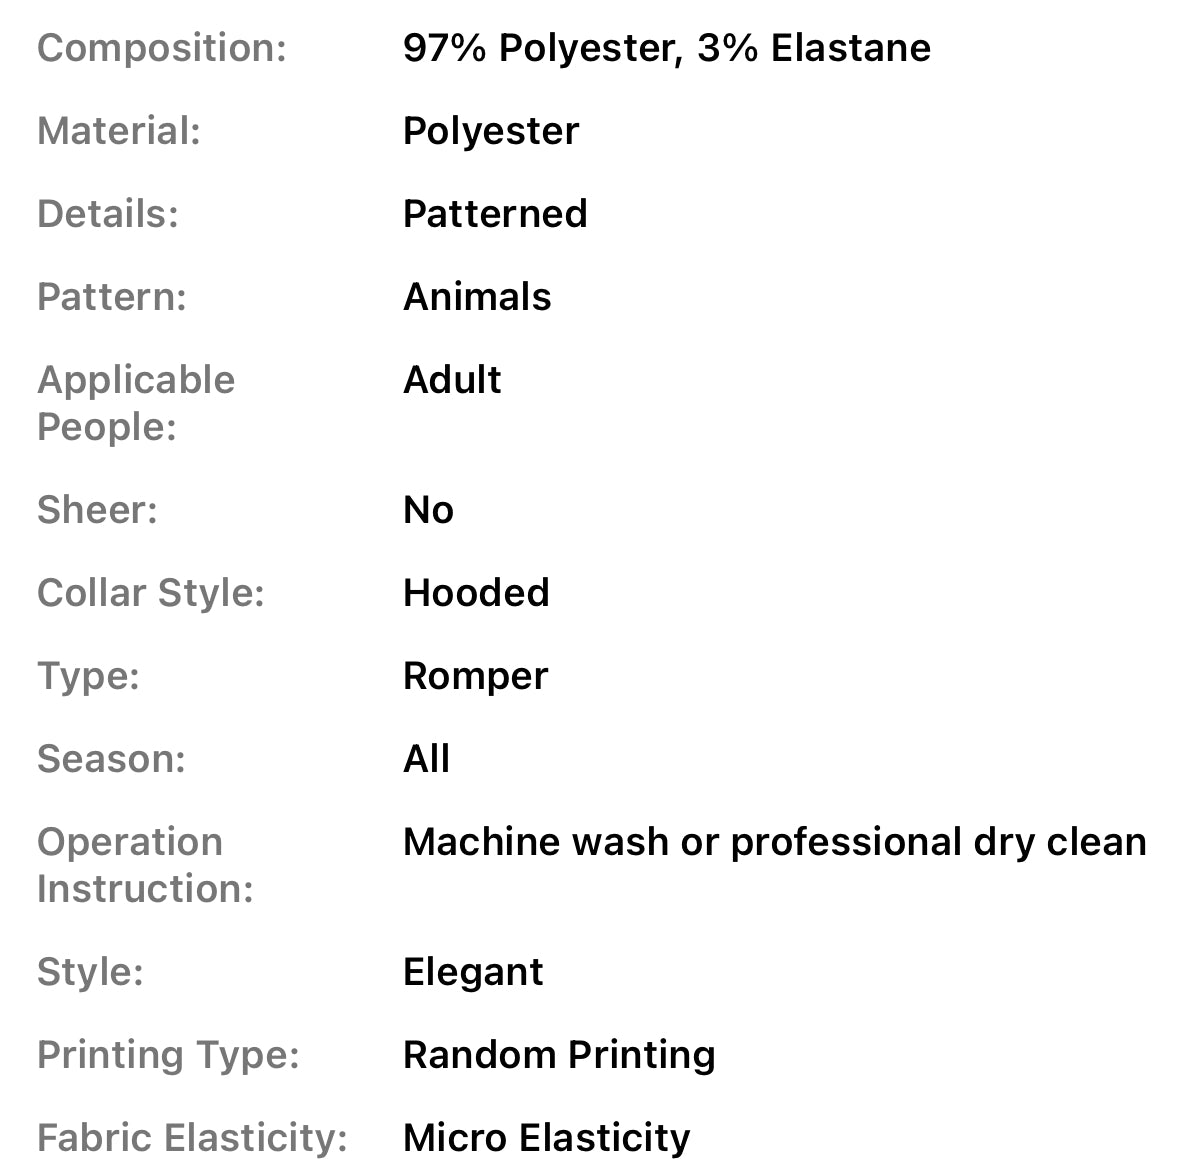The height and width of the screenshot is (1170, 1187).
Task: Click the "Applicable People:" label
Action: coord(136,403)
